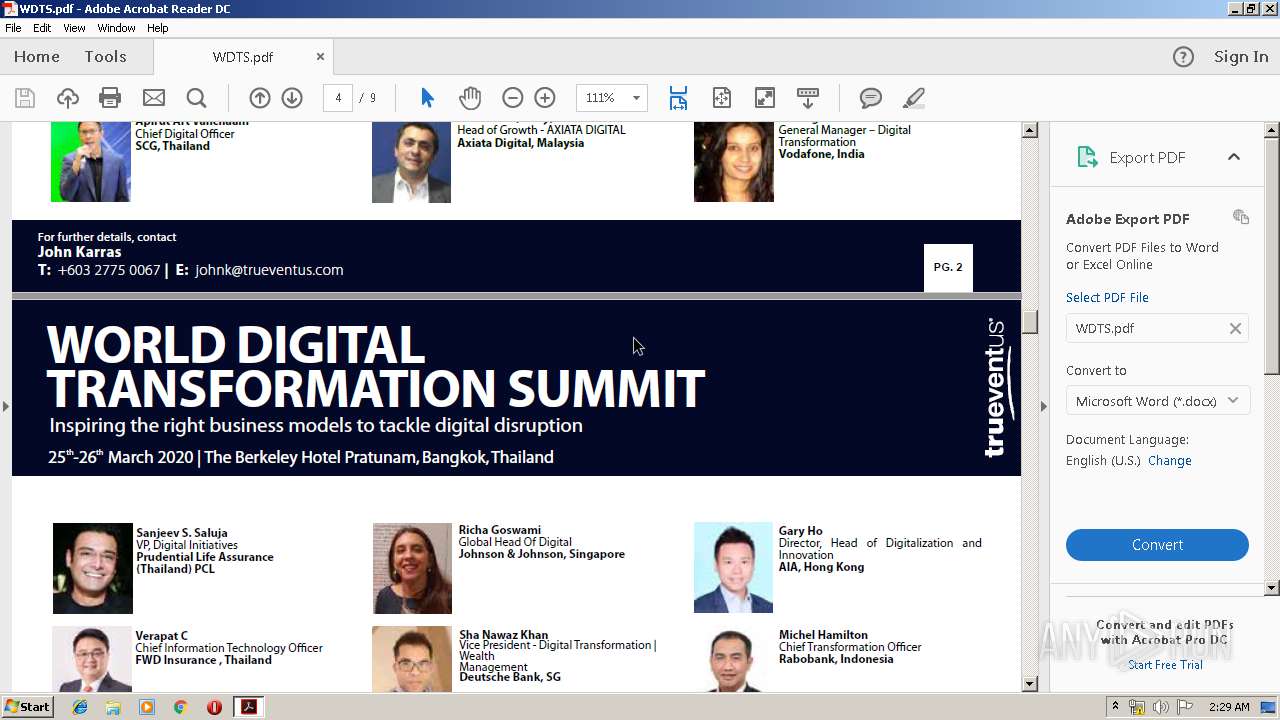Screen dimensions: 1280x720
Task: Click Richa Goswami's speaker photo
Action: pyautogui.click(x=412, y=568)
